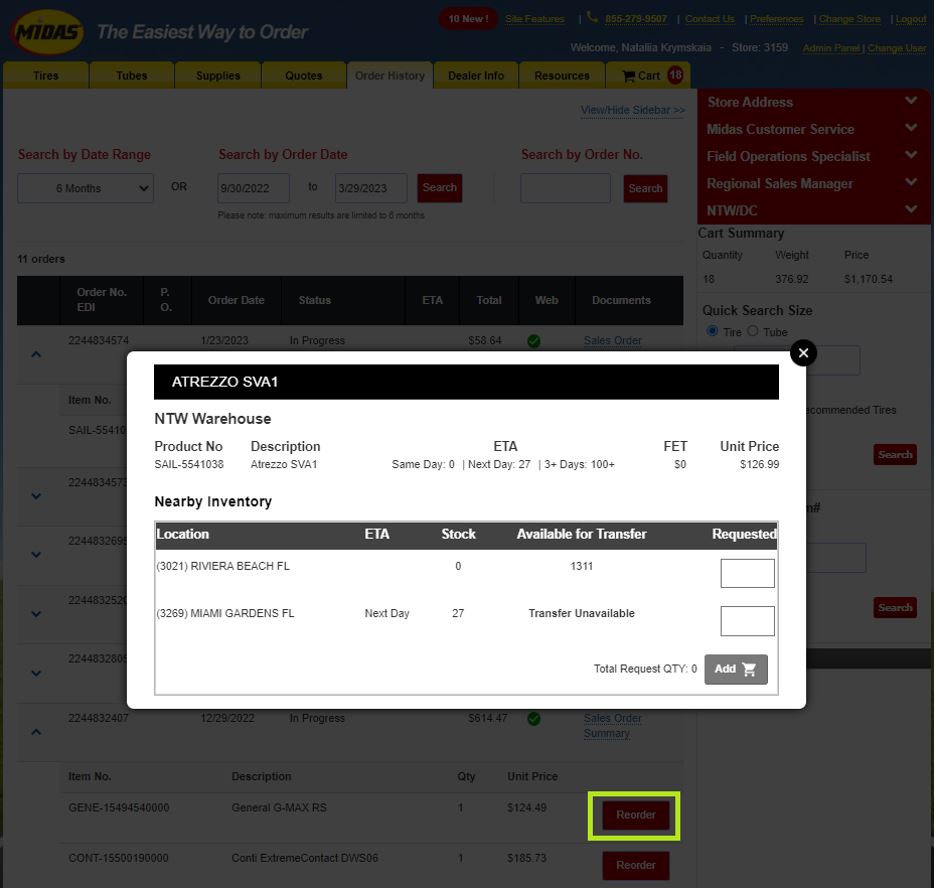Open the Site Features link
Screen dimensions: 936x889
(x=534, y=19)
